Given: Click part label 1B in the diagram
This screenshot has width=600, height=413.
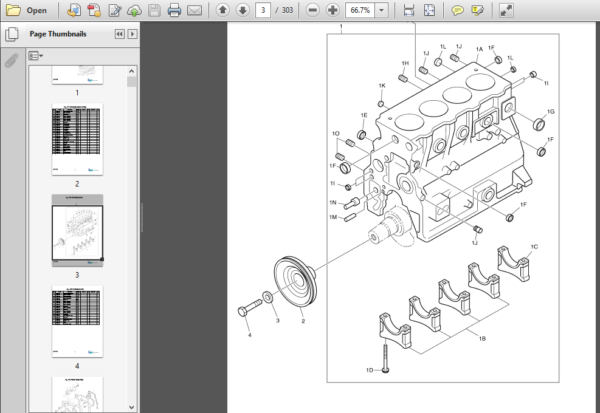Looking at the screenshot, I should tap(482, 338).
